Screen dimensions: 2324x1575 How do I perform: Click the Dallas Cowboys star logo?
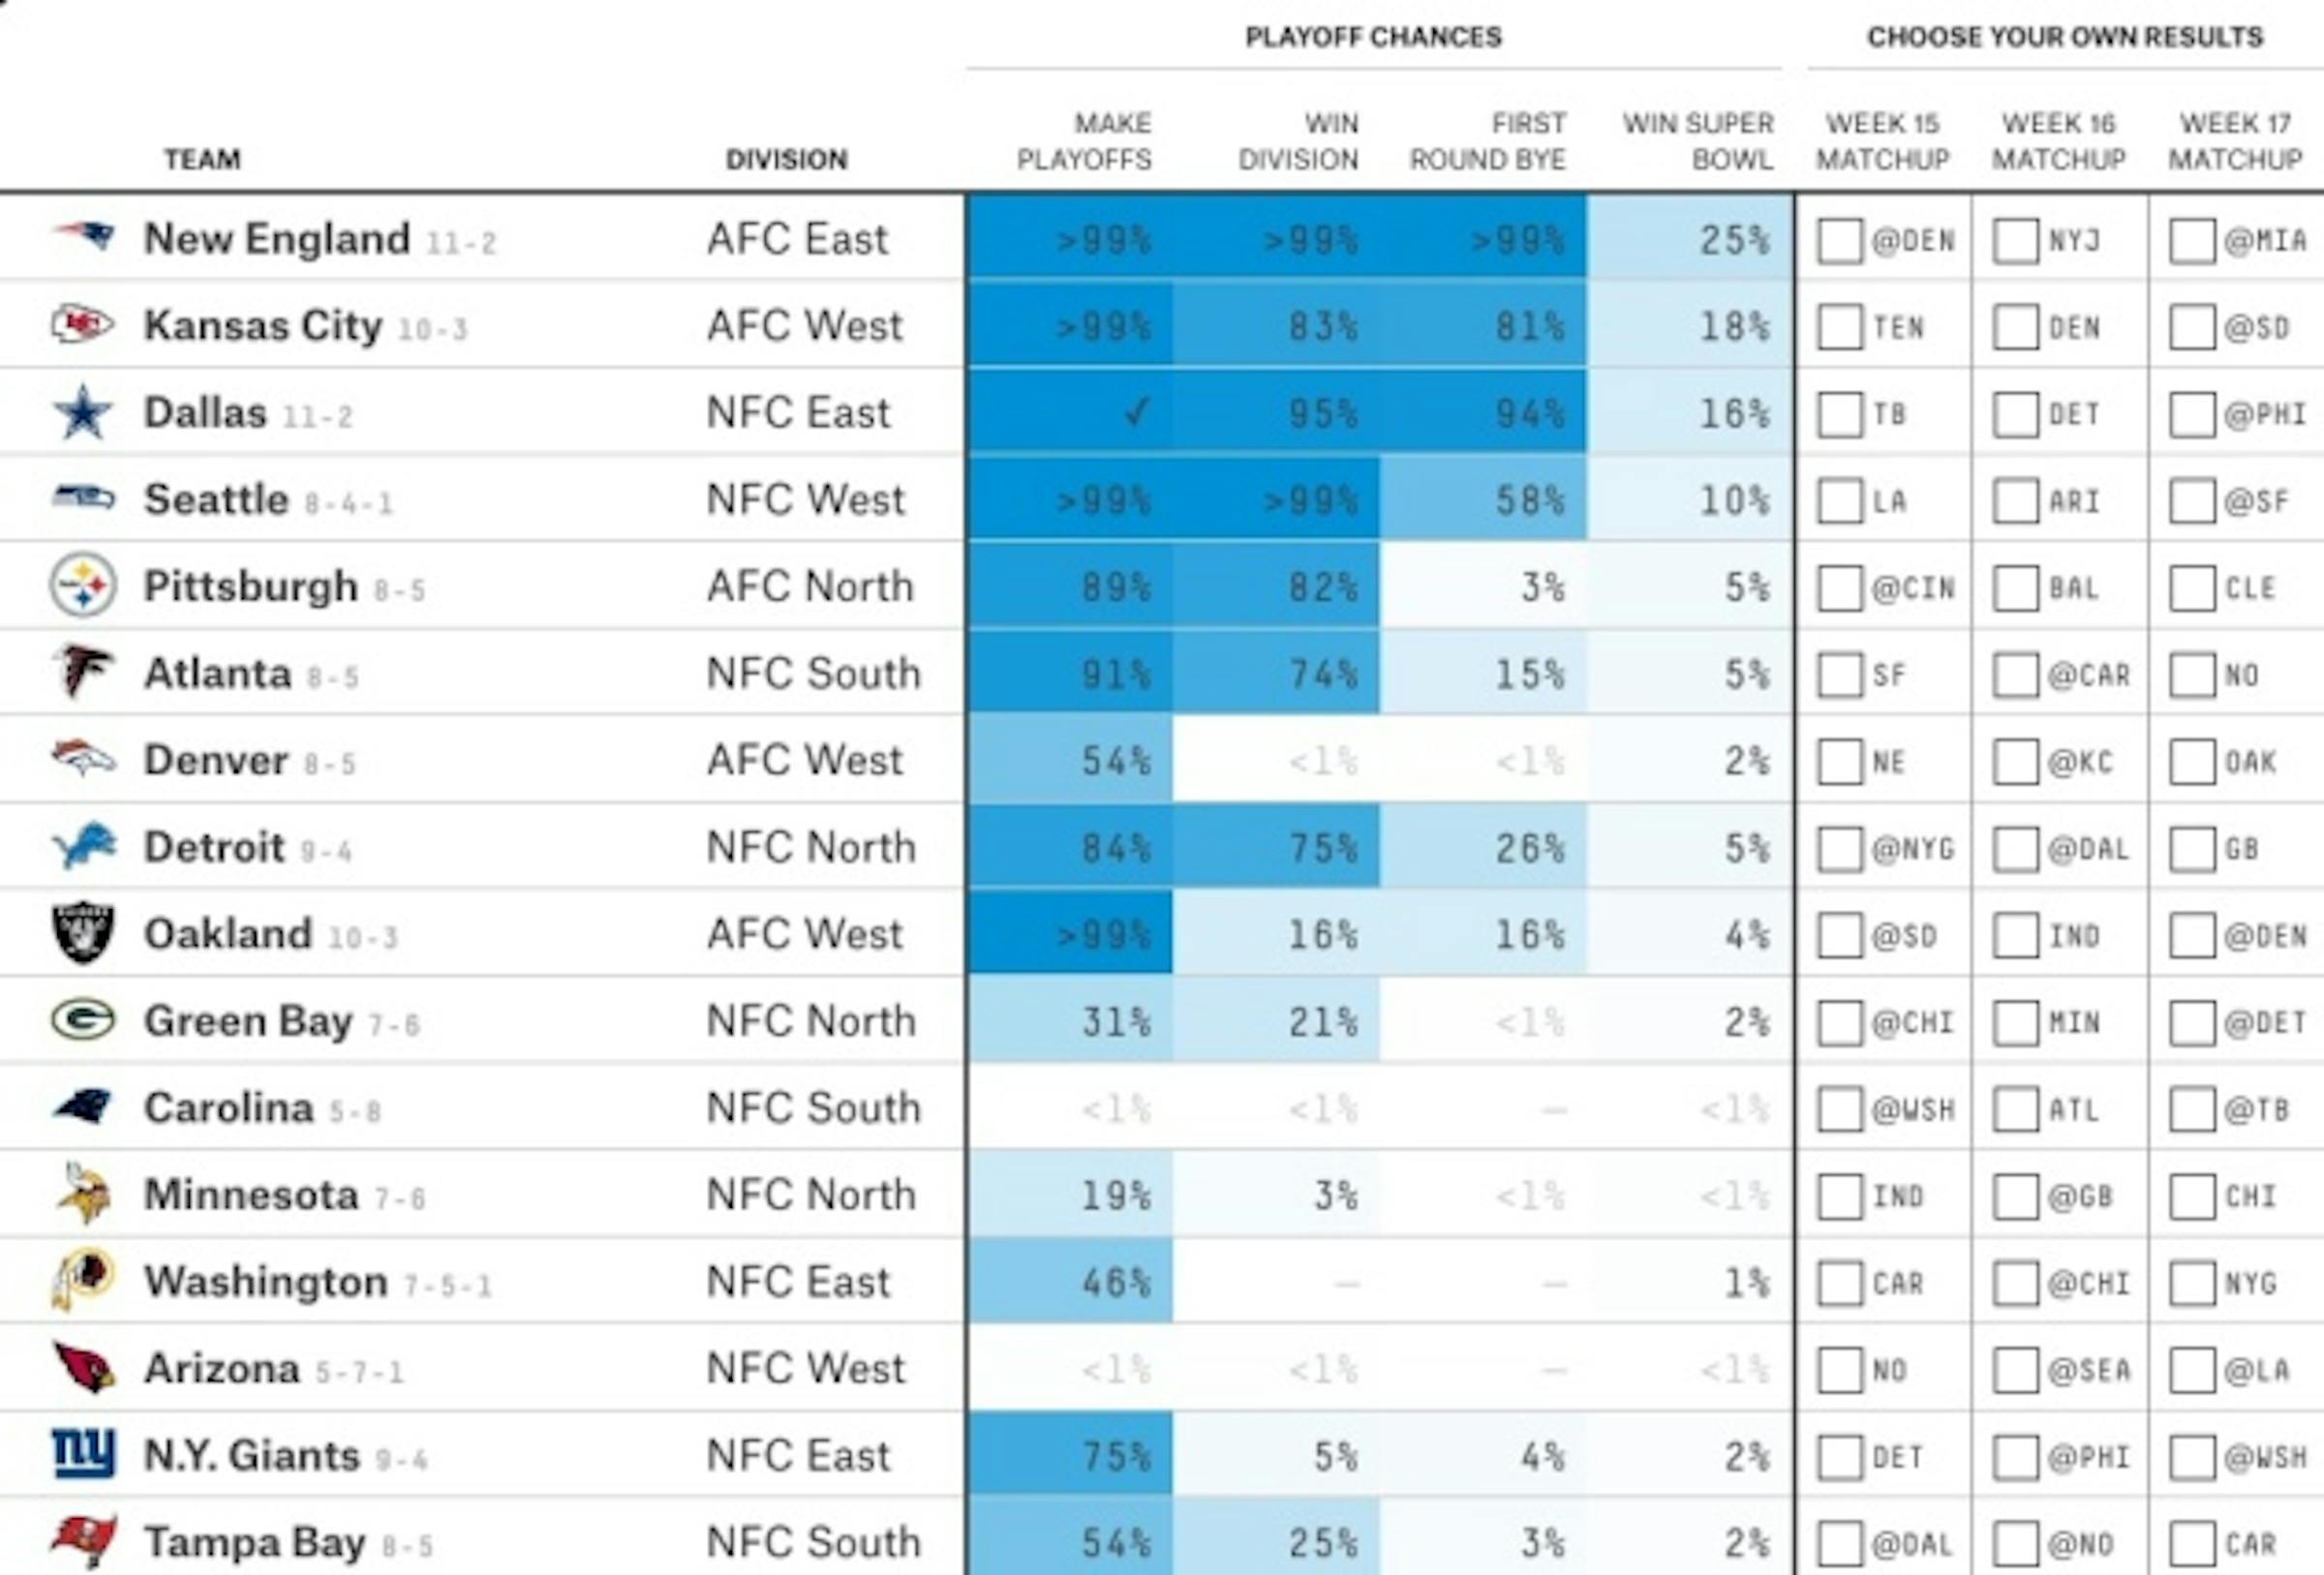tap(85, 411)
